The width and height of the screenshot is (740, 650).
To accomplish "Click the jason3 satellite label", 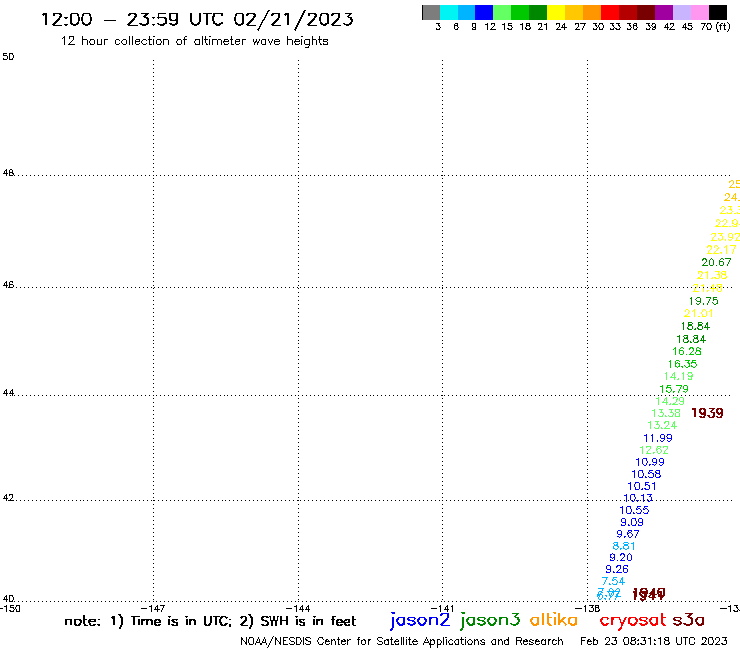I will click(490, 621).
